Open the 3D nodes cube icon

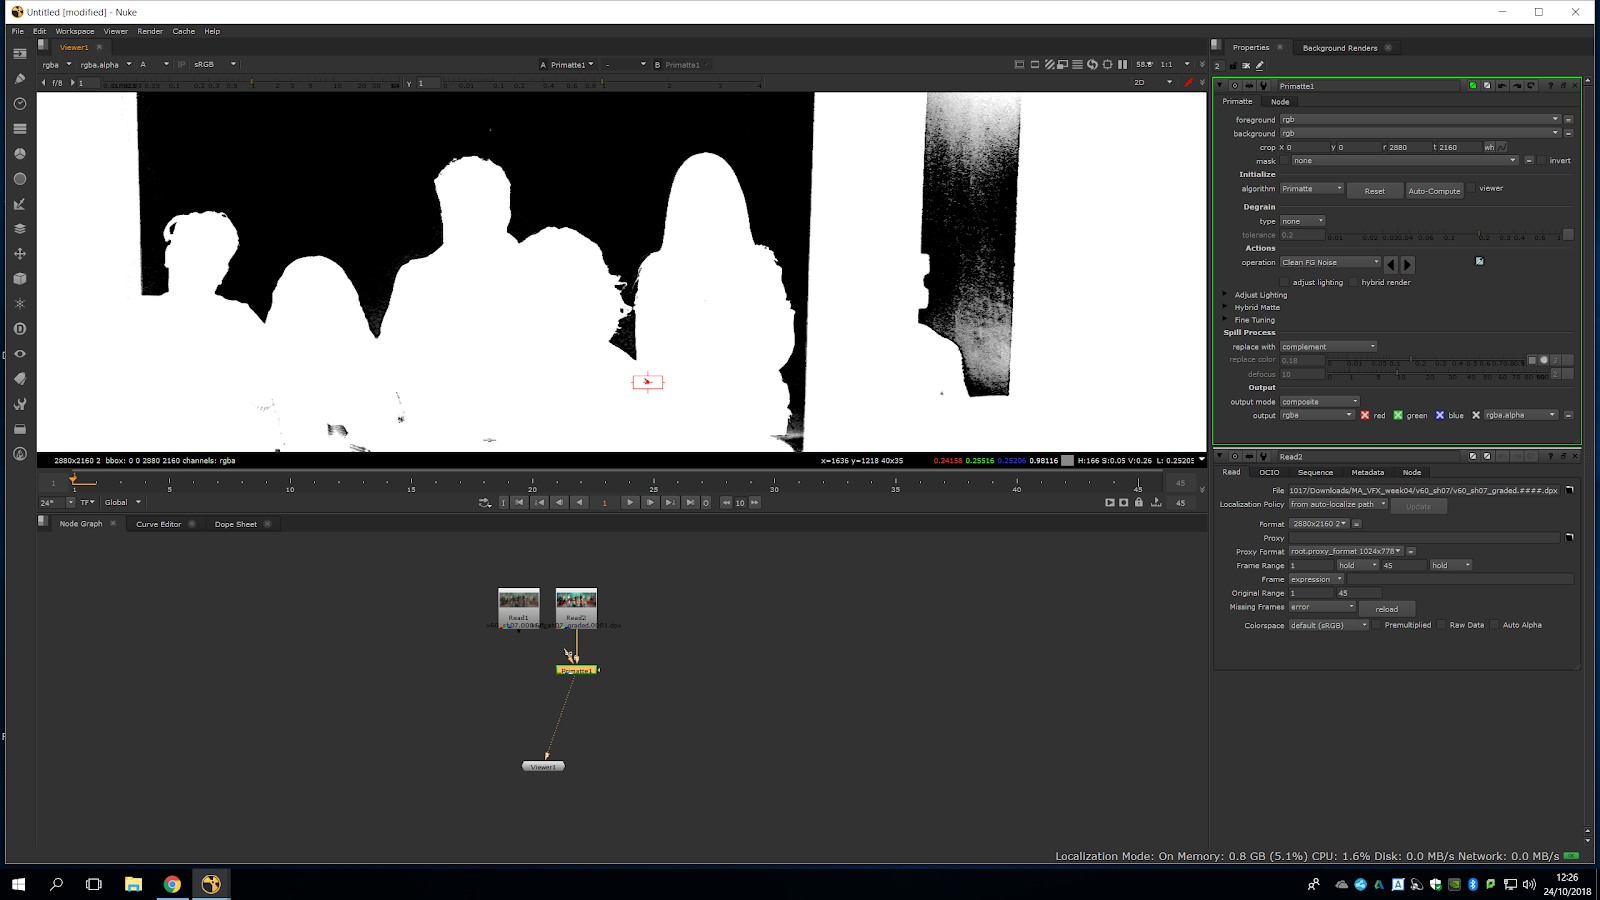pos(19,279)
